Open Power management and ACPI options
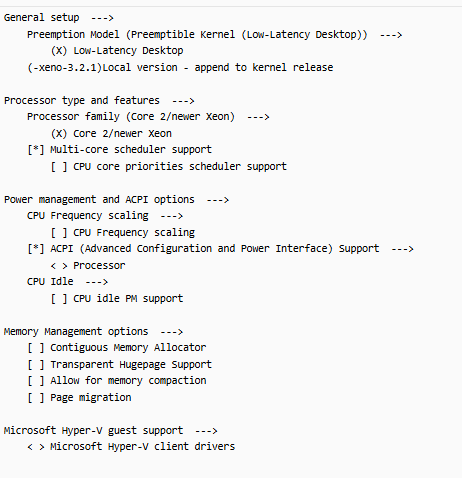 tap(116, 199)
